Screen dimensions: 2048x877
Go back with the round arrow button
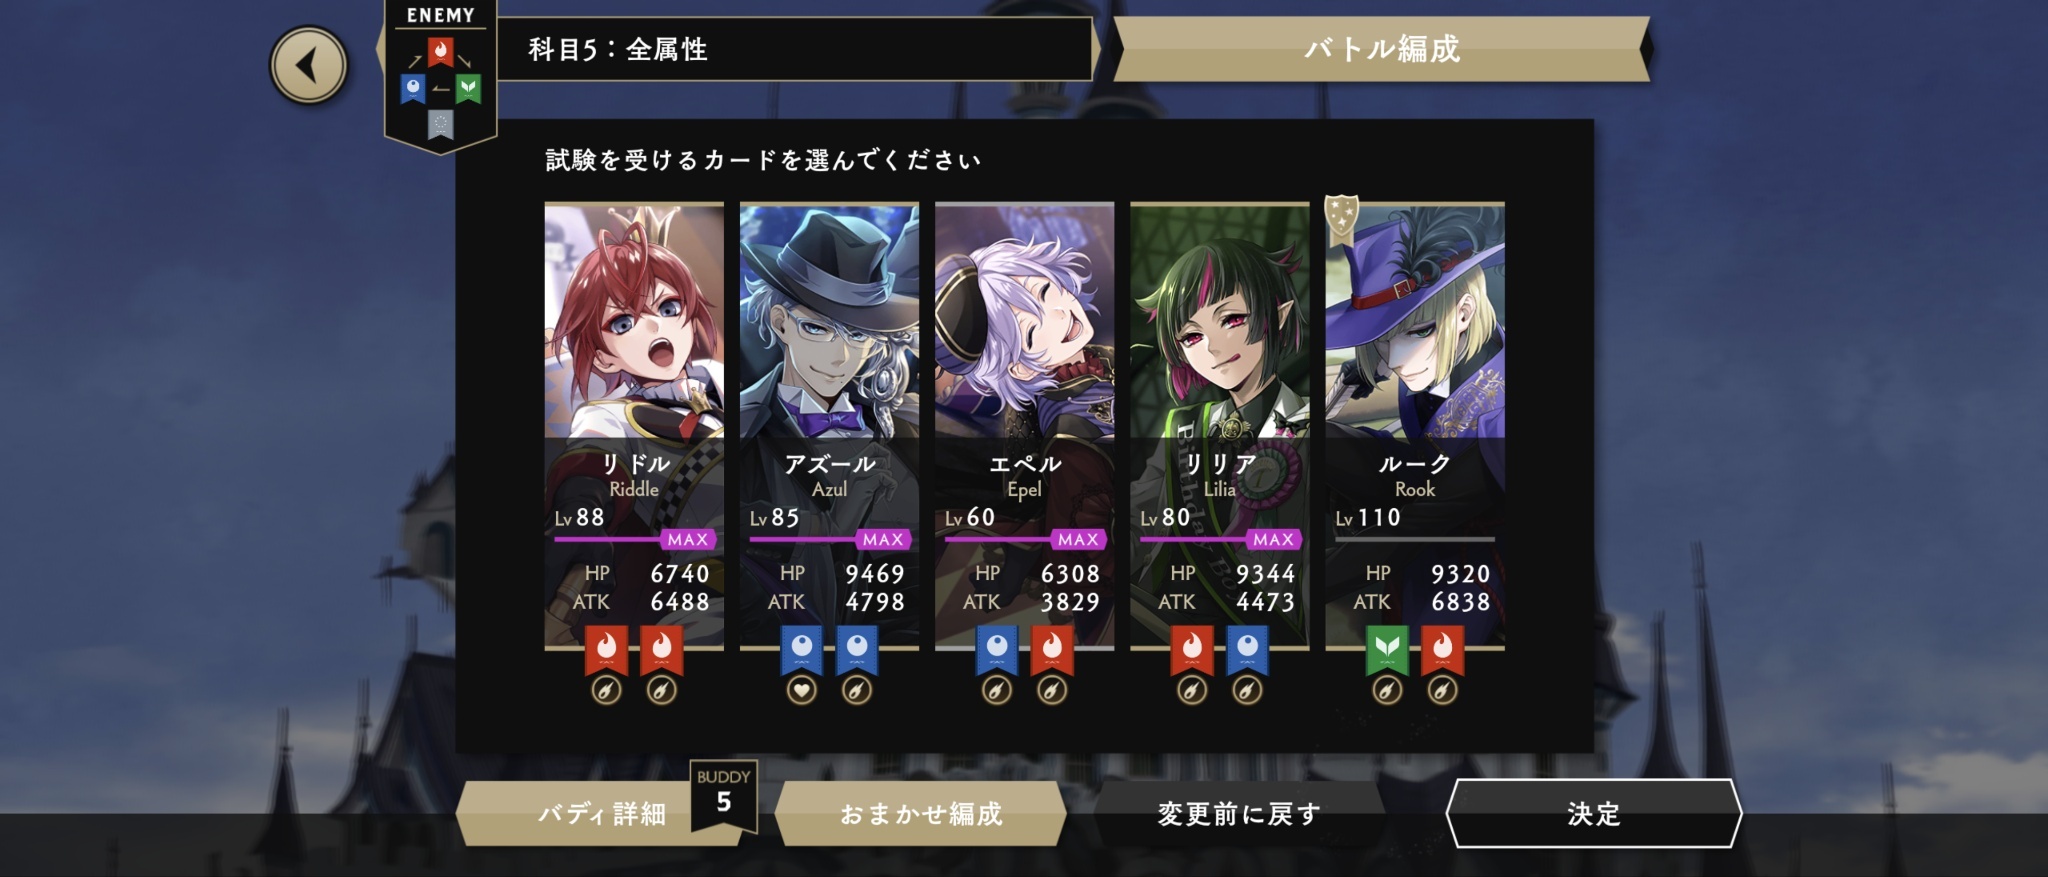coord(309,66)
